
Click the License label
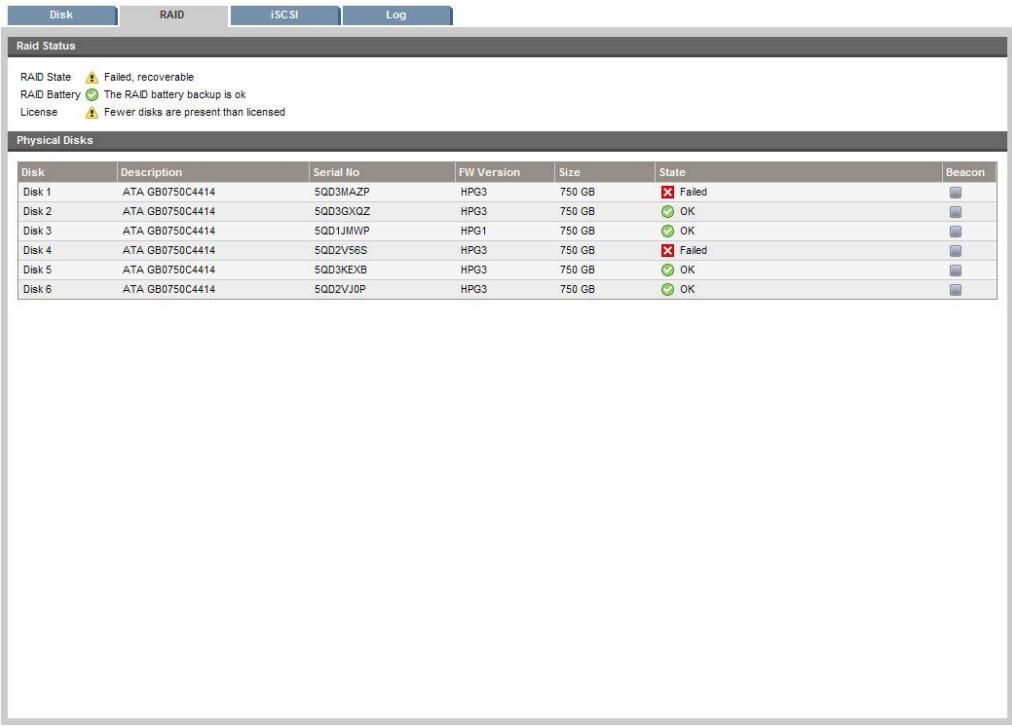point(39,112)
